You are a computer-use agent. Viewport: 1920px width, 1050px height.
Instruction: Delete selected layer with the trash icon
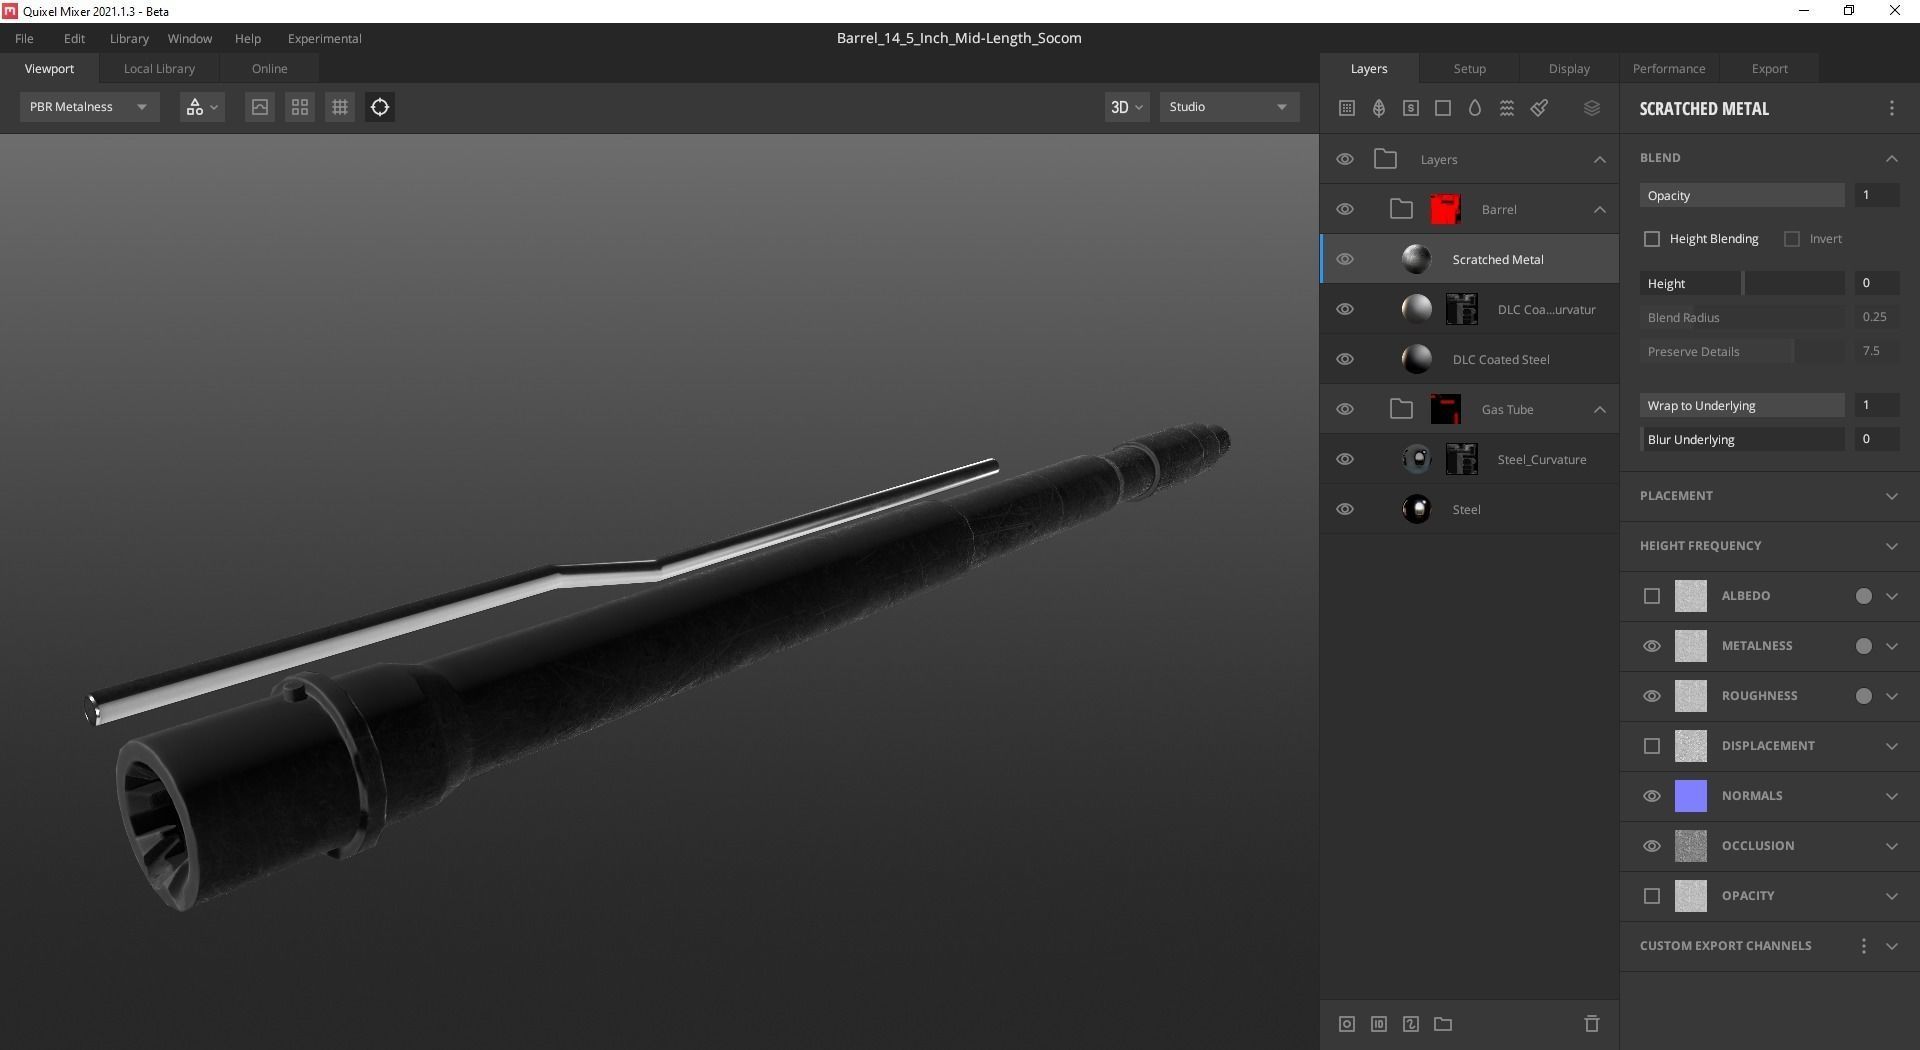click(1591, 1024)
